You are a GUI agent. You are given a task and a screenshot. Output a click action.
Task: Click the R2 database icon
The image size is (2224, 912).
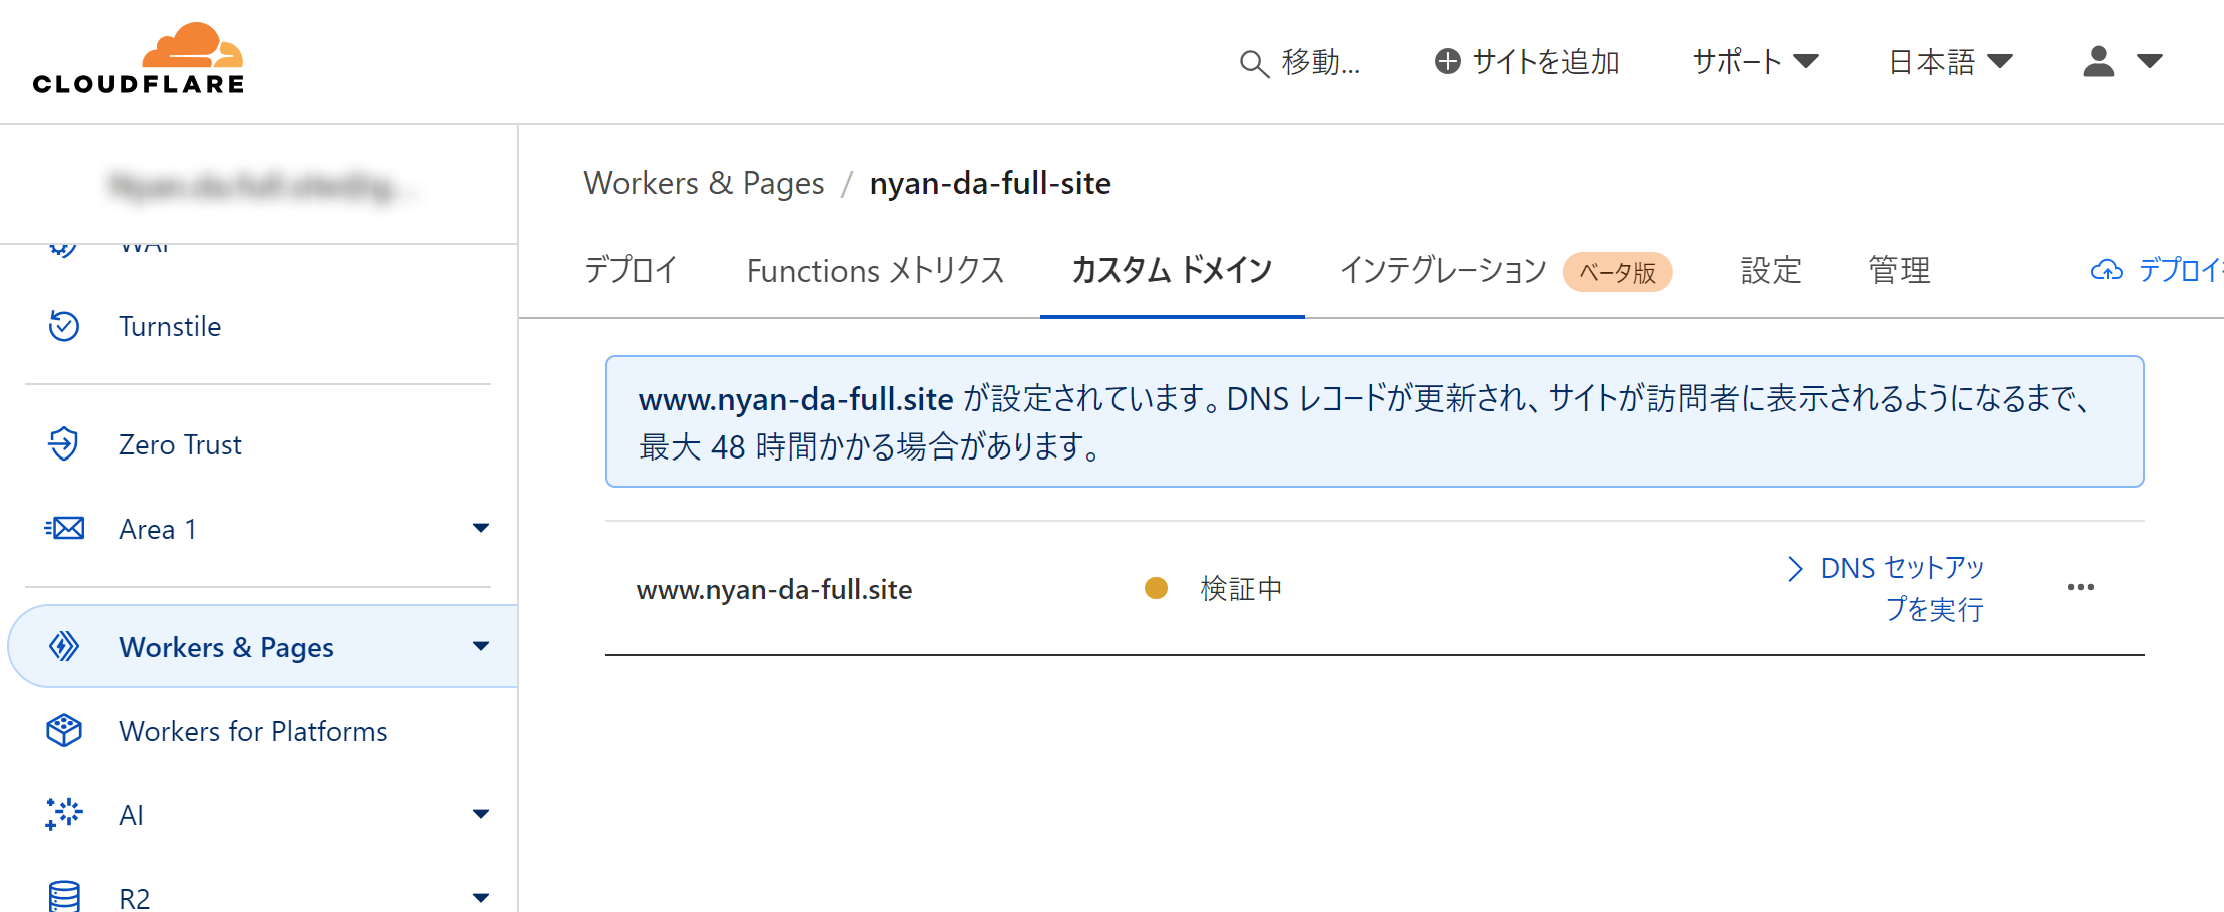tap(64, 896)
